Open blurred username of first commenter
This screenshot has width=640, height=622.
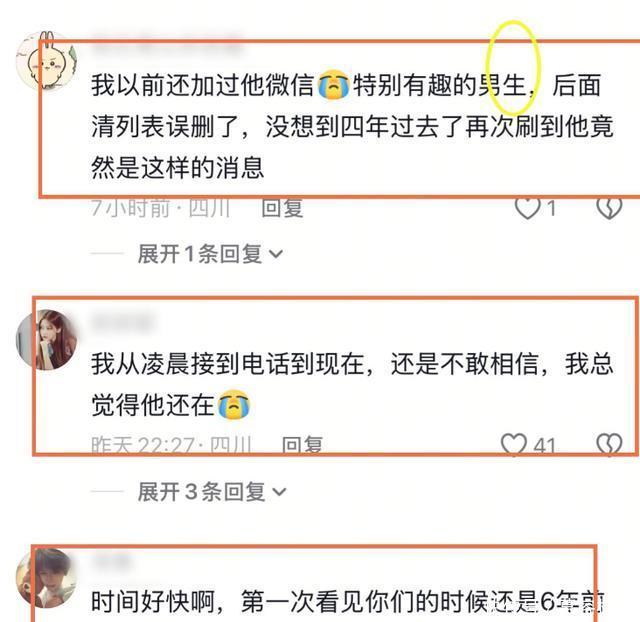pos(167,45)
